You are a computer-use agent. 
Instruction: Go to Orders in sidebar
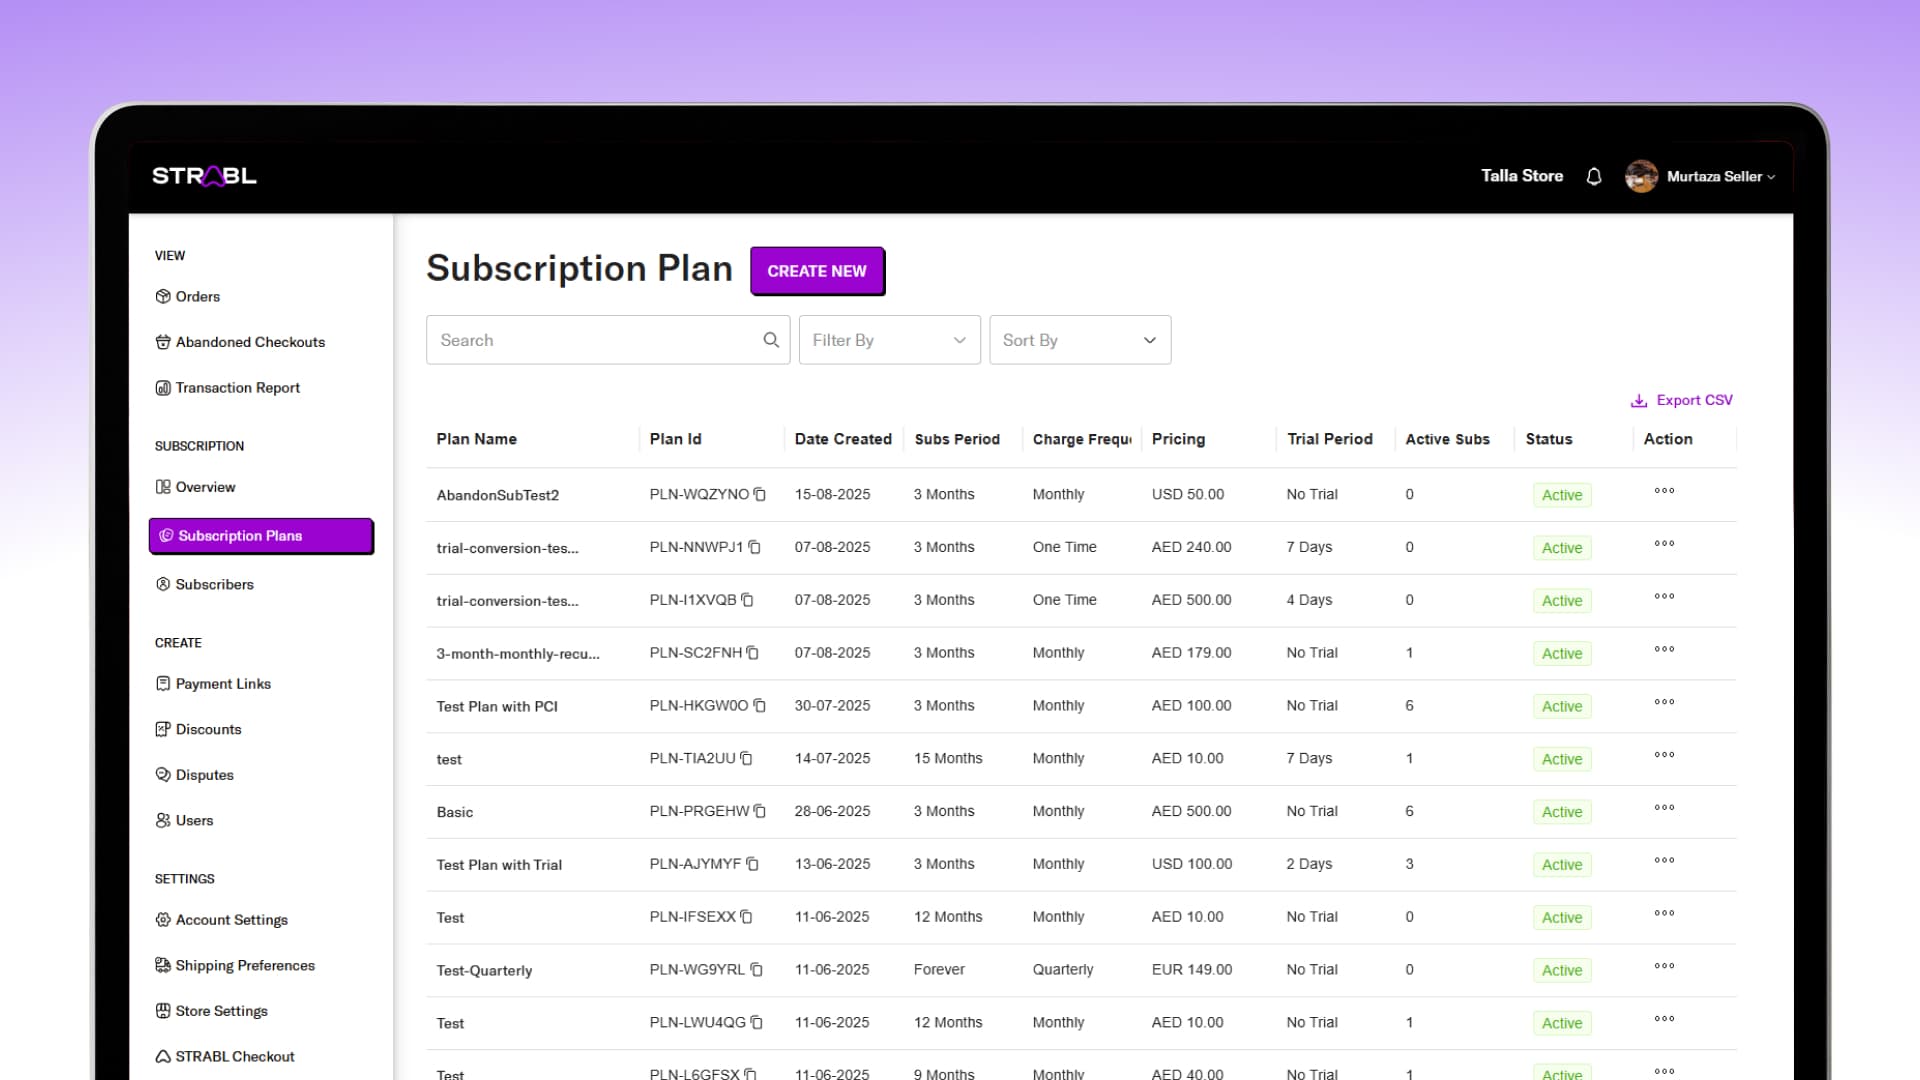click(x=197, y=296)
